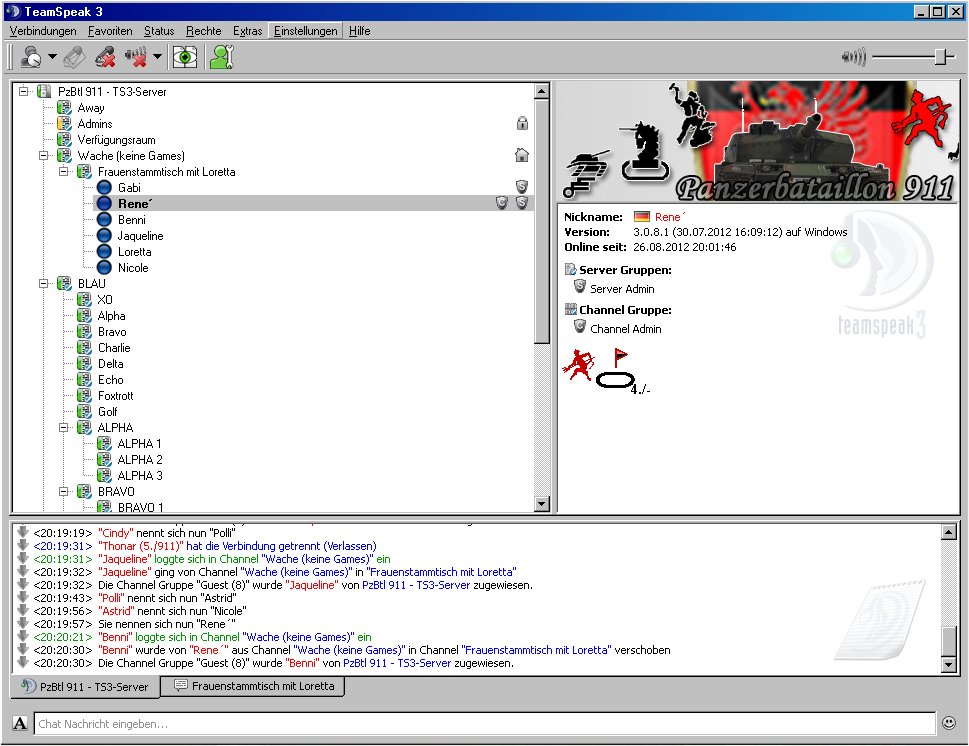Click the channel admin badge on Rene´ row

tap(502, 204)
